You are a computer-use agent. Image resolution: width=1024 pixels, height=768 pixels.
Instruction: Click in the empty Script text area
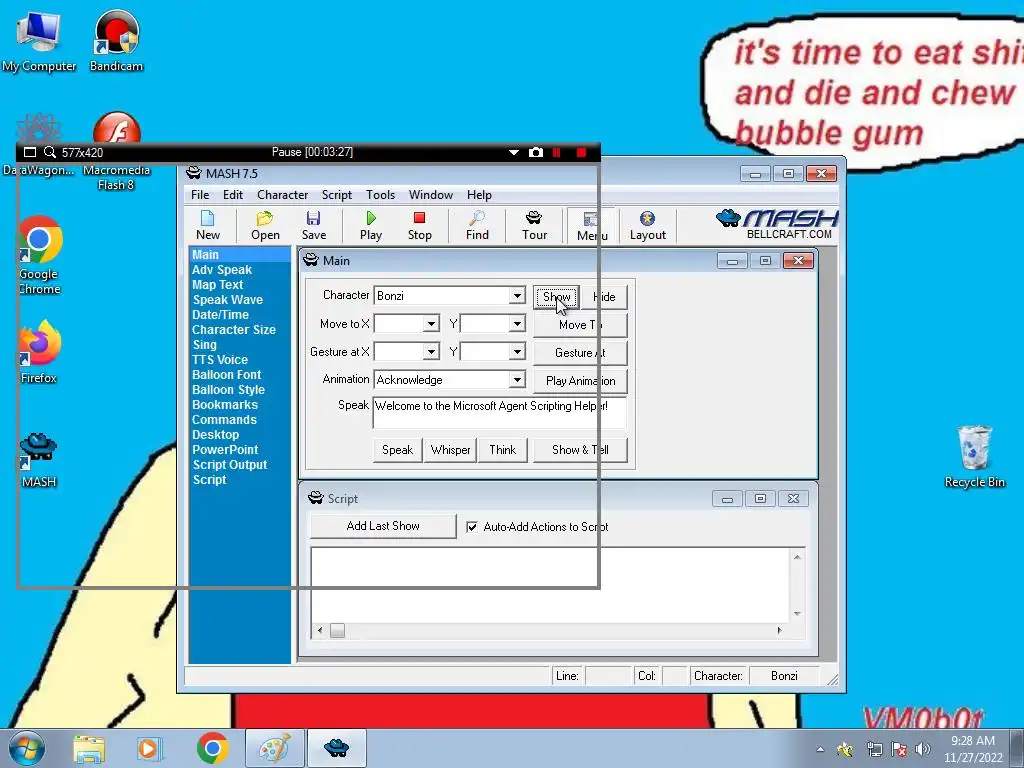click(550, 584)
